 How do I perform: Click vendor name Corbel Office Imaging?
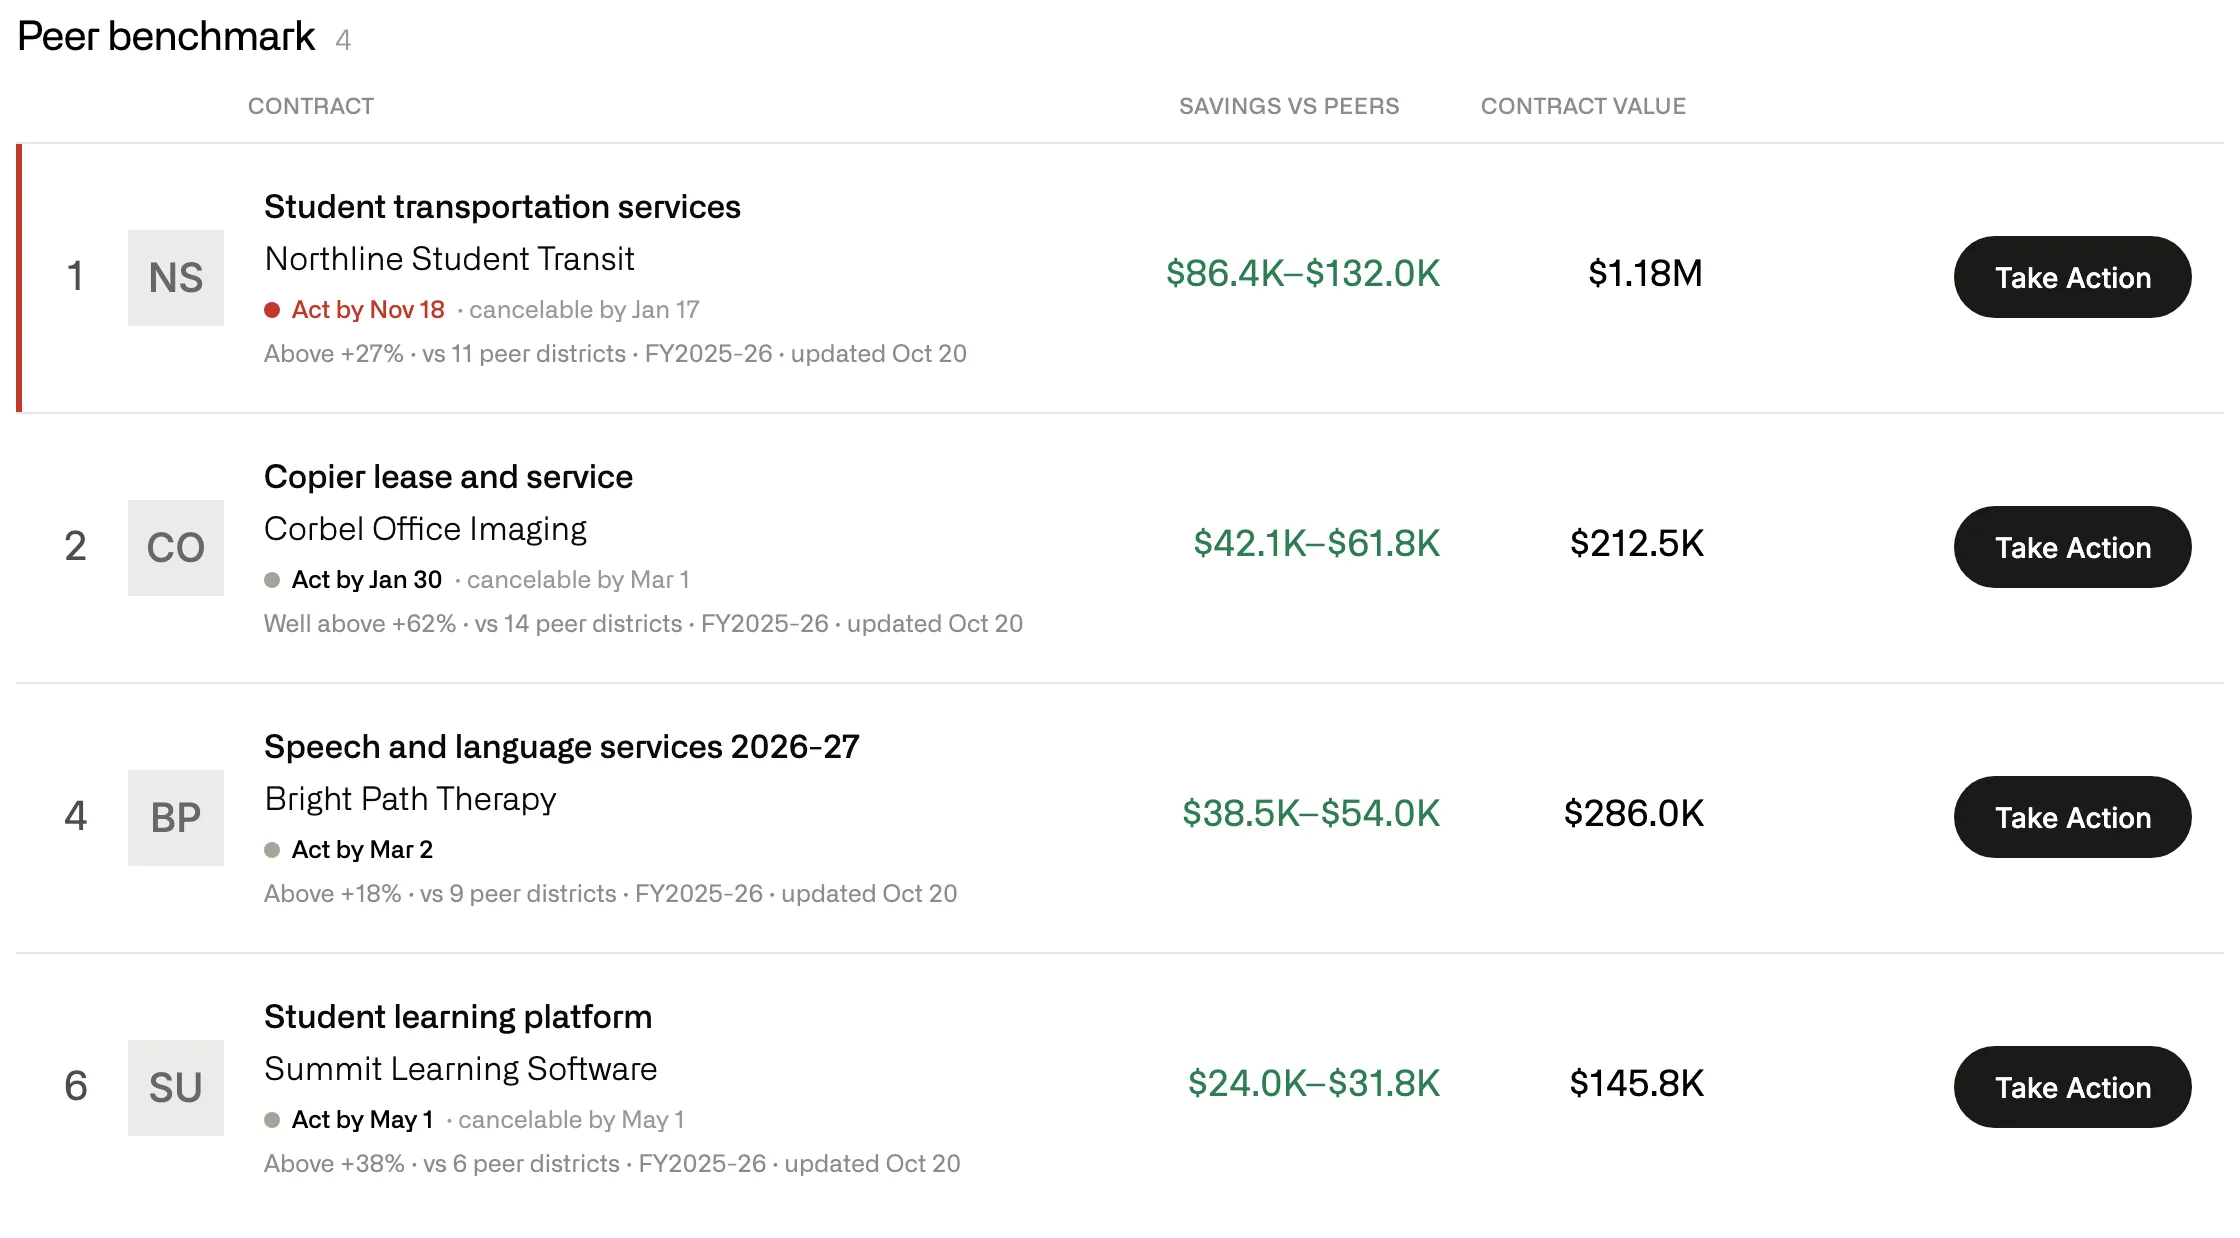(x=425, y=529)
